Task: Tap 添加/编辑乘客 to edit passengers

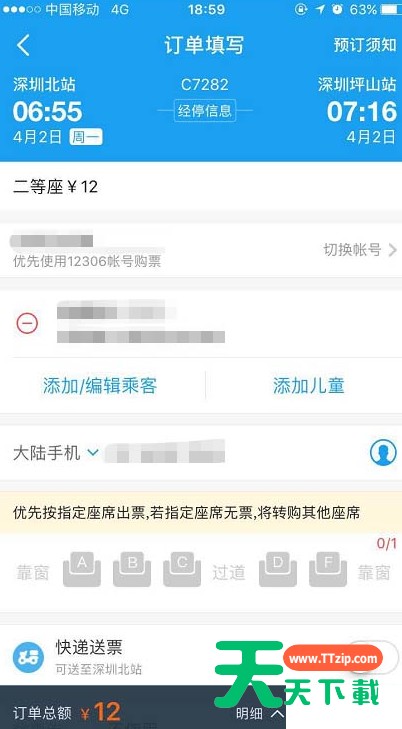Action: pos(100,385)
